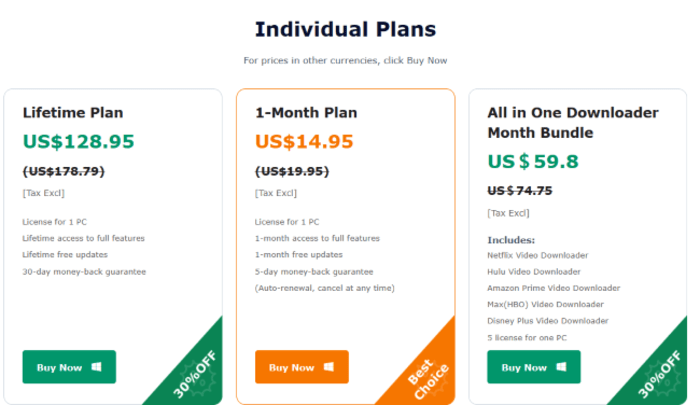The width and height of the screenshot is (700, 405).
Task: Click the 30%OFF ribbon on Lifetime Plan
Action: 195,374
